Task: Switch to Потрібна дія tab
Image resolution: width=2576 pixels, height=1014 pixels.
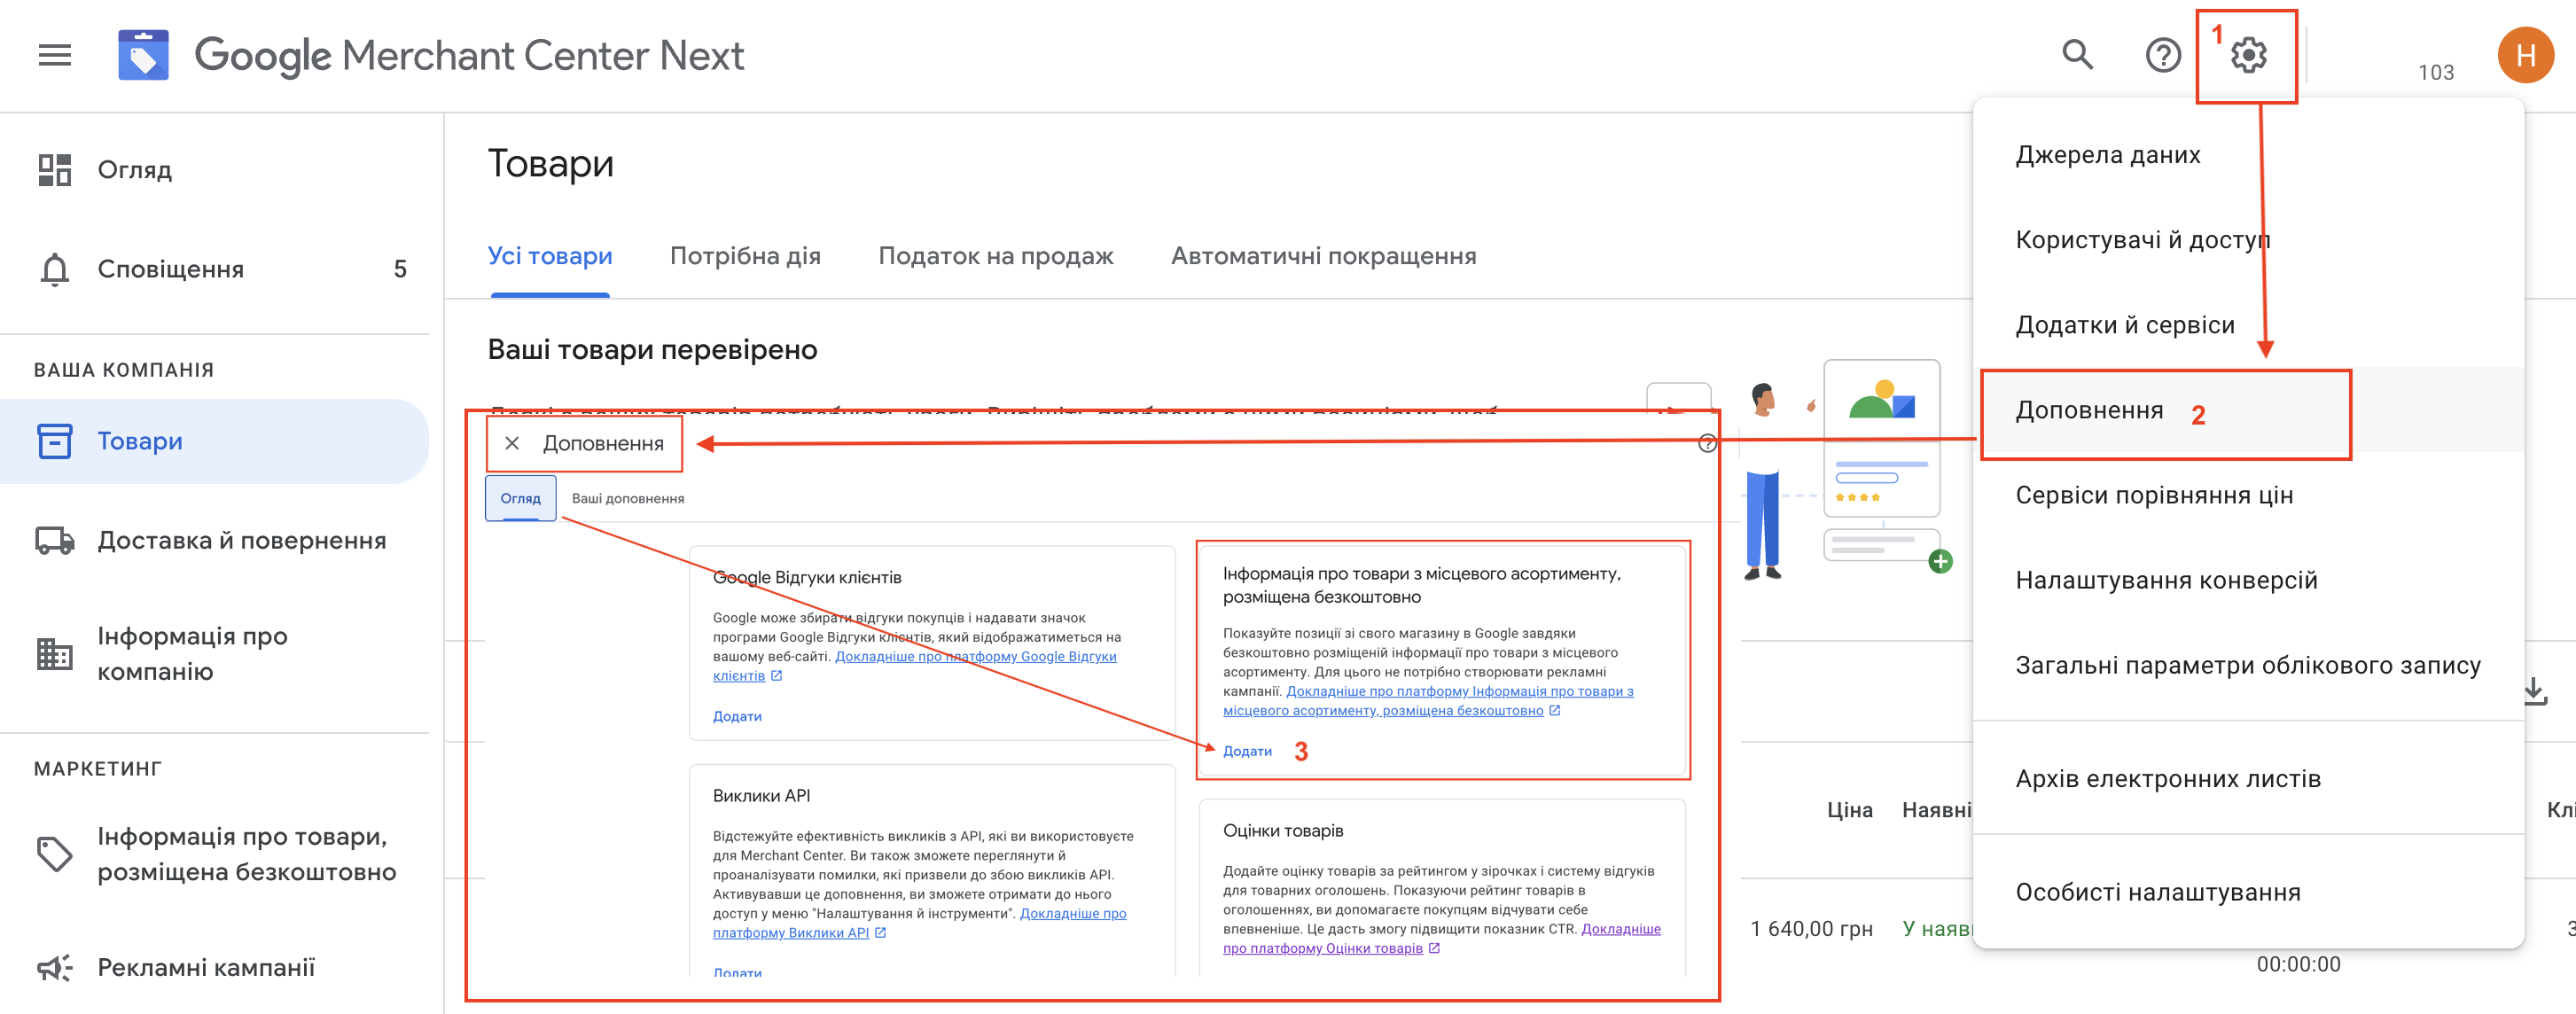Action: 745,256
